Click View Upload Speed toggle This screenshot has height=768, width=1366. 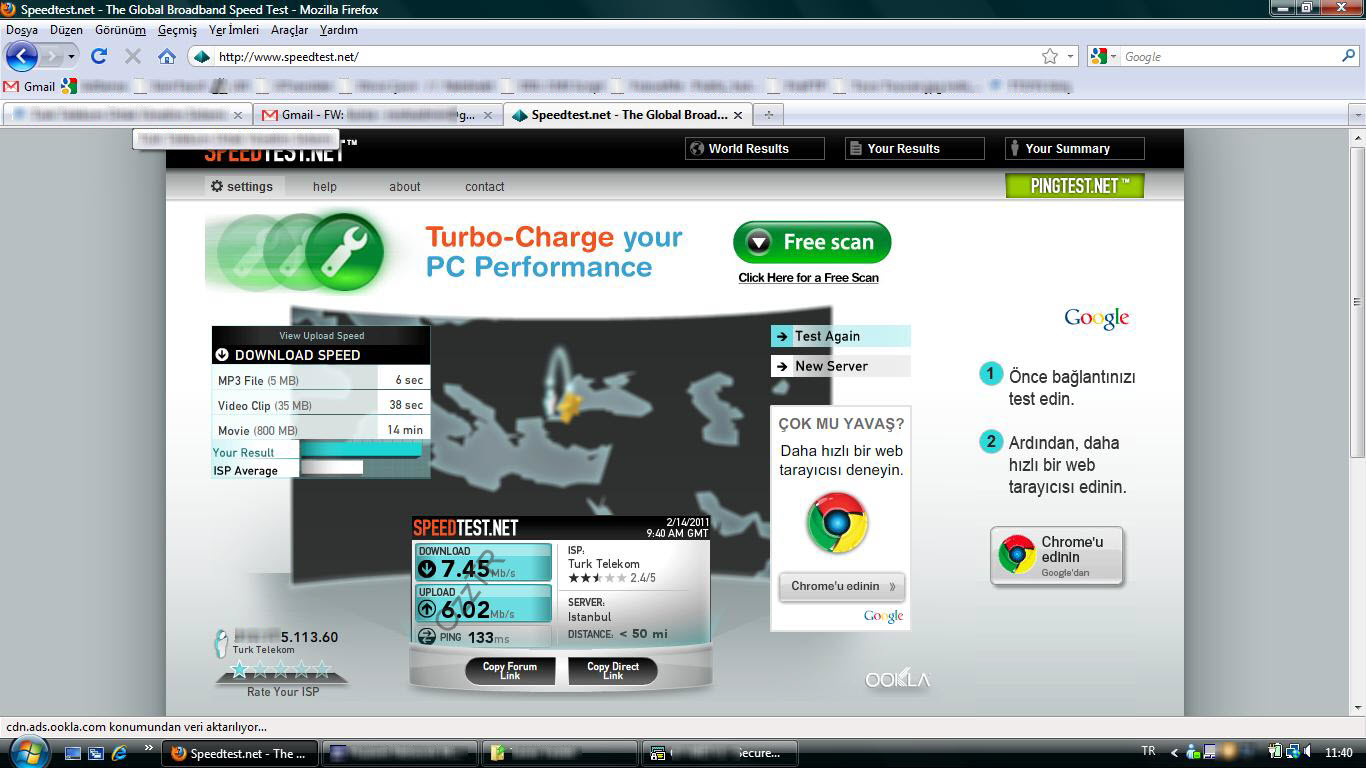[322, 336]
